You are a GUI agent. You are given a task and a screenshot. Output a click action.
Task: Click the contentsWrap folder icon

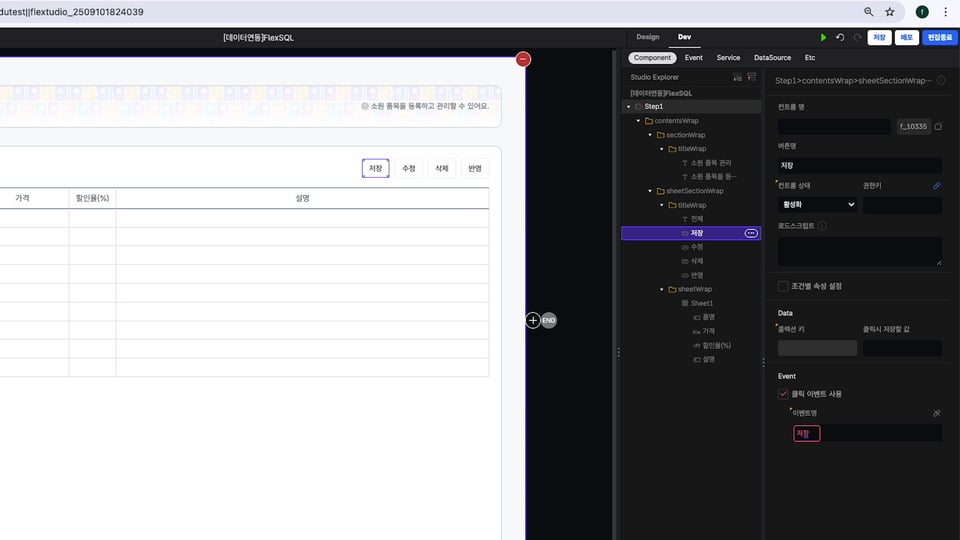[x=649, y=121]
